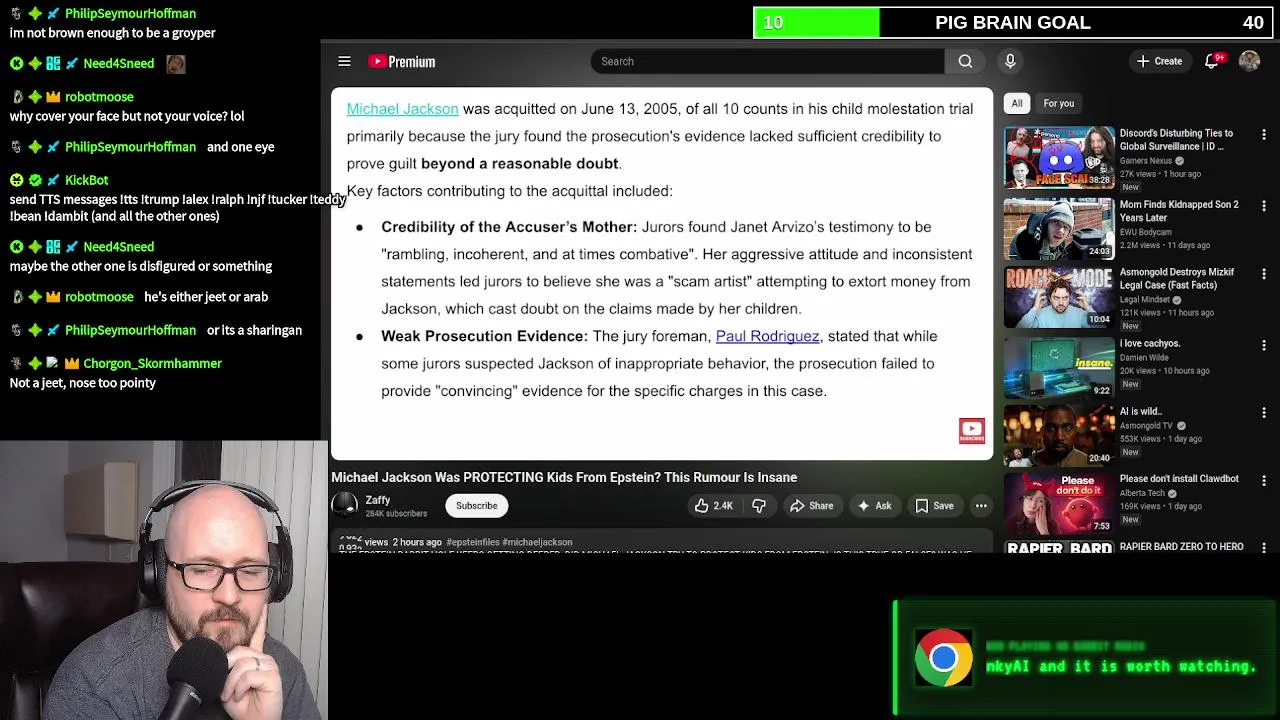
Task: Open options for 'i love cachyos.' video
Action: click(1264, 345)
